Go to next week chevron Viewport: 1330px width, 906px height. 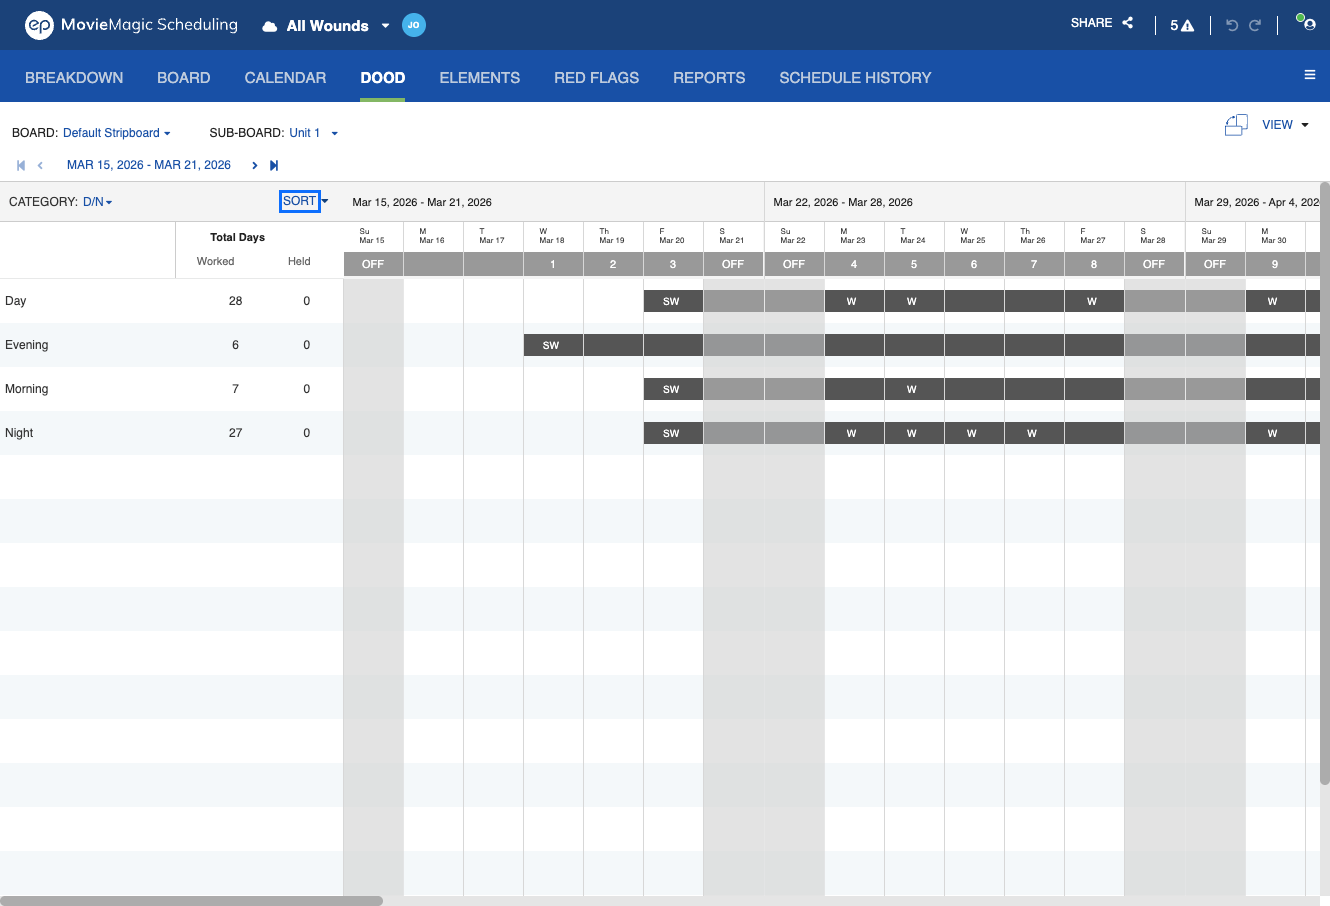tap(255, 165)
